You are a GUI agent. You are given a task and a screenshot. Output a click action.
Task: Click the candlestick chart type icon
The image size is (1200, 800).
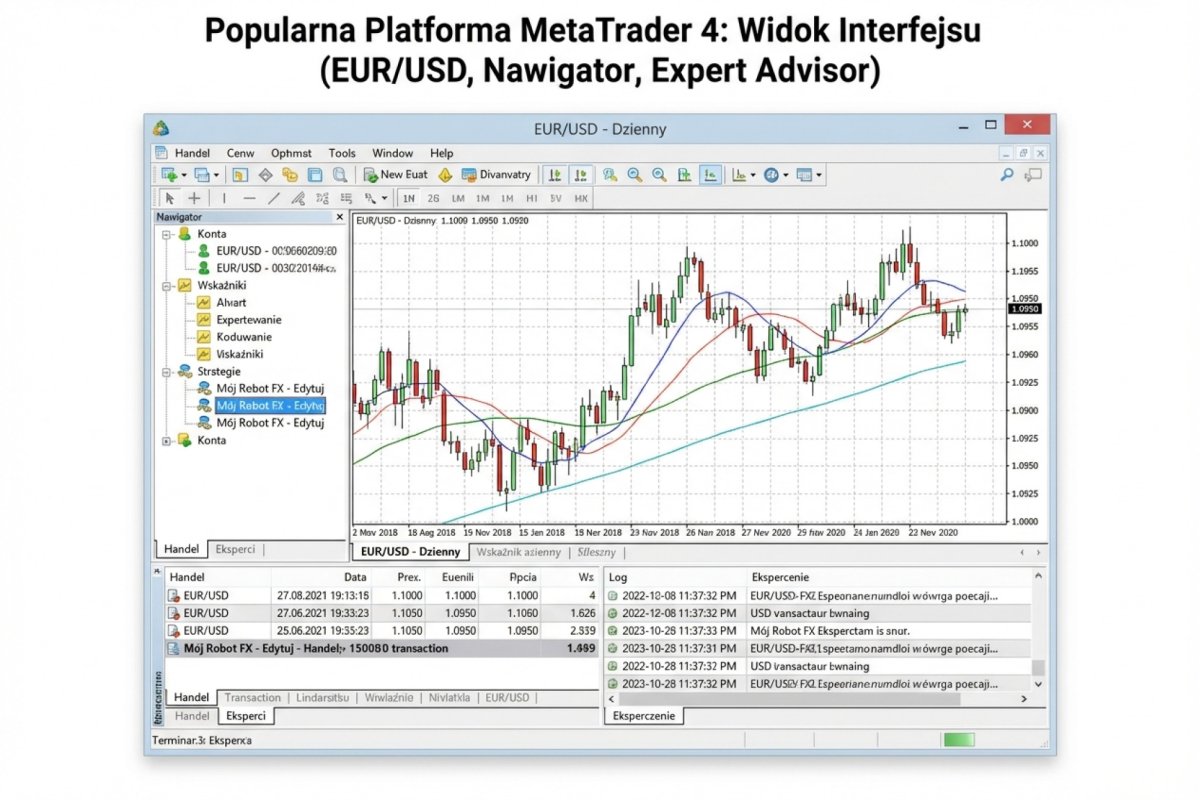pyautogui.click(x=710, y=174)
